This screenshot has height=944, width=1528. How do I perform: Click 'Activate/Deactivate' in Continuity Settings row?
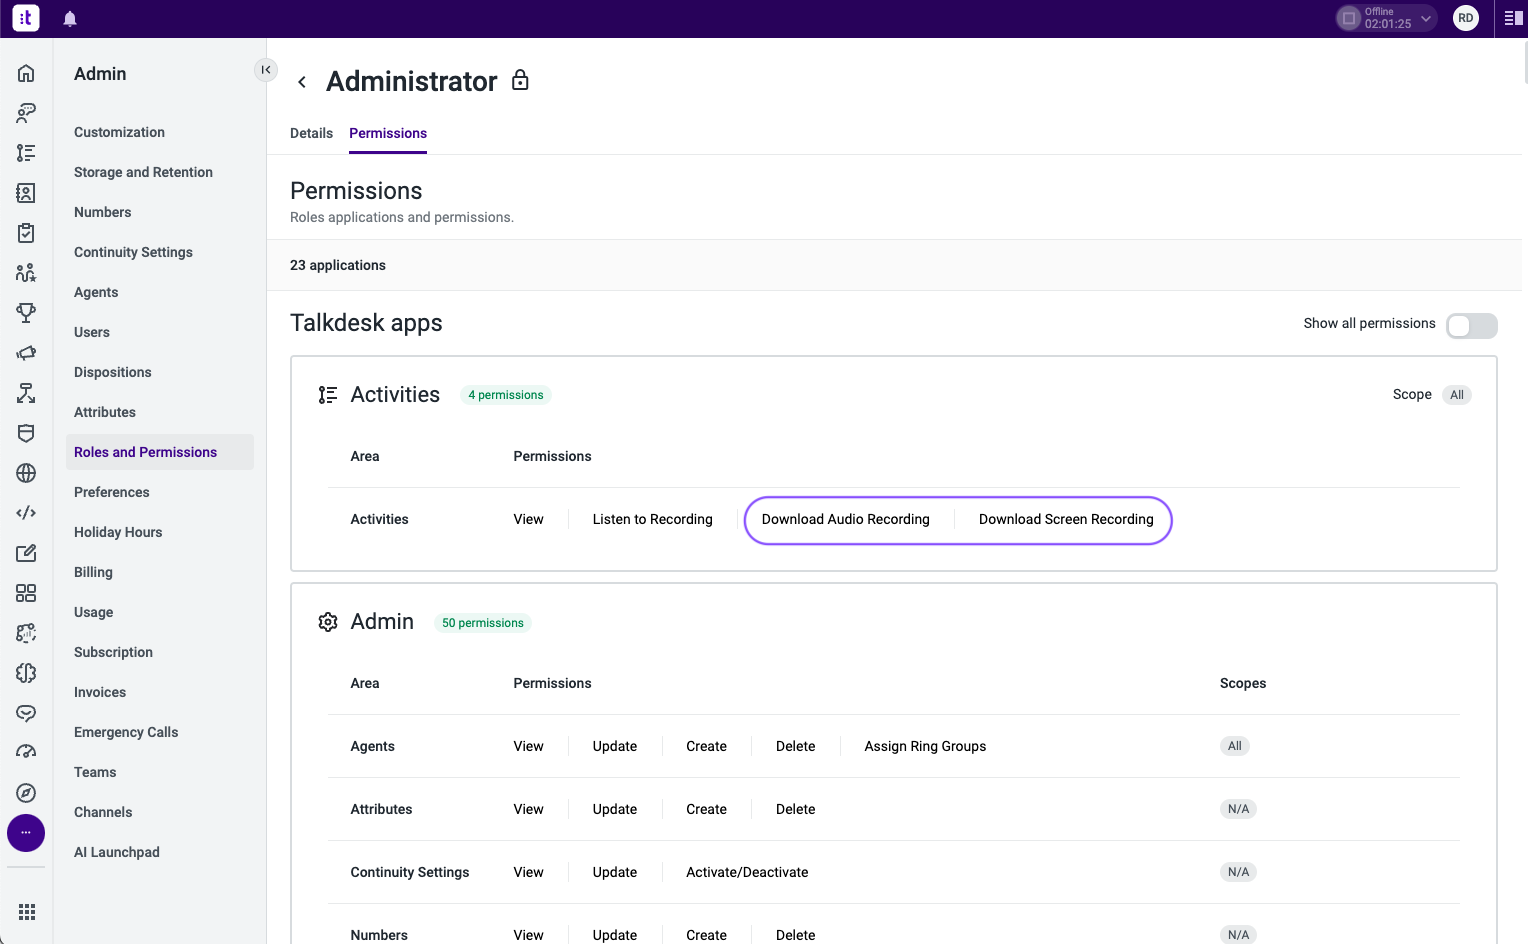[747, 872]
